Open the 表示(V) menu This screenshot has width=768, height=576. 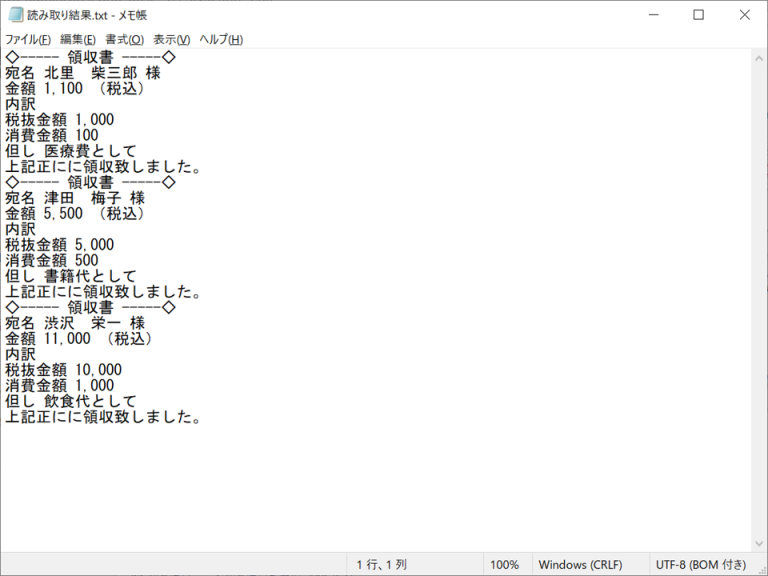(x=172, y=39)
